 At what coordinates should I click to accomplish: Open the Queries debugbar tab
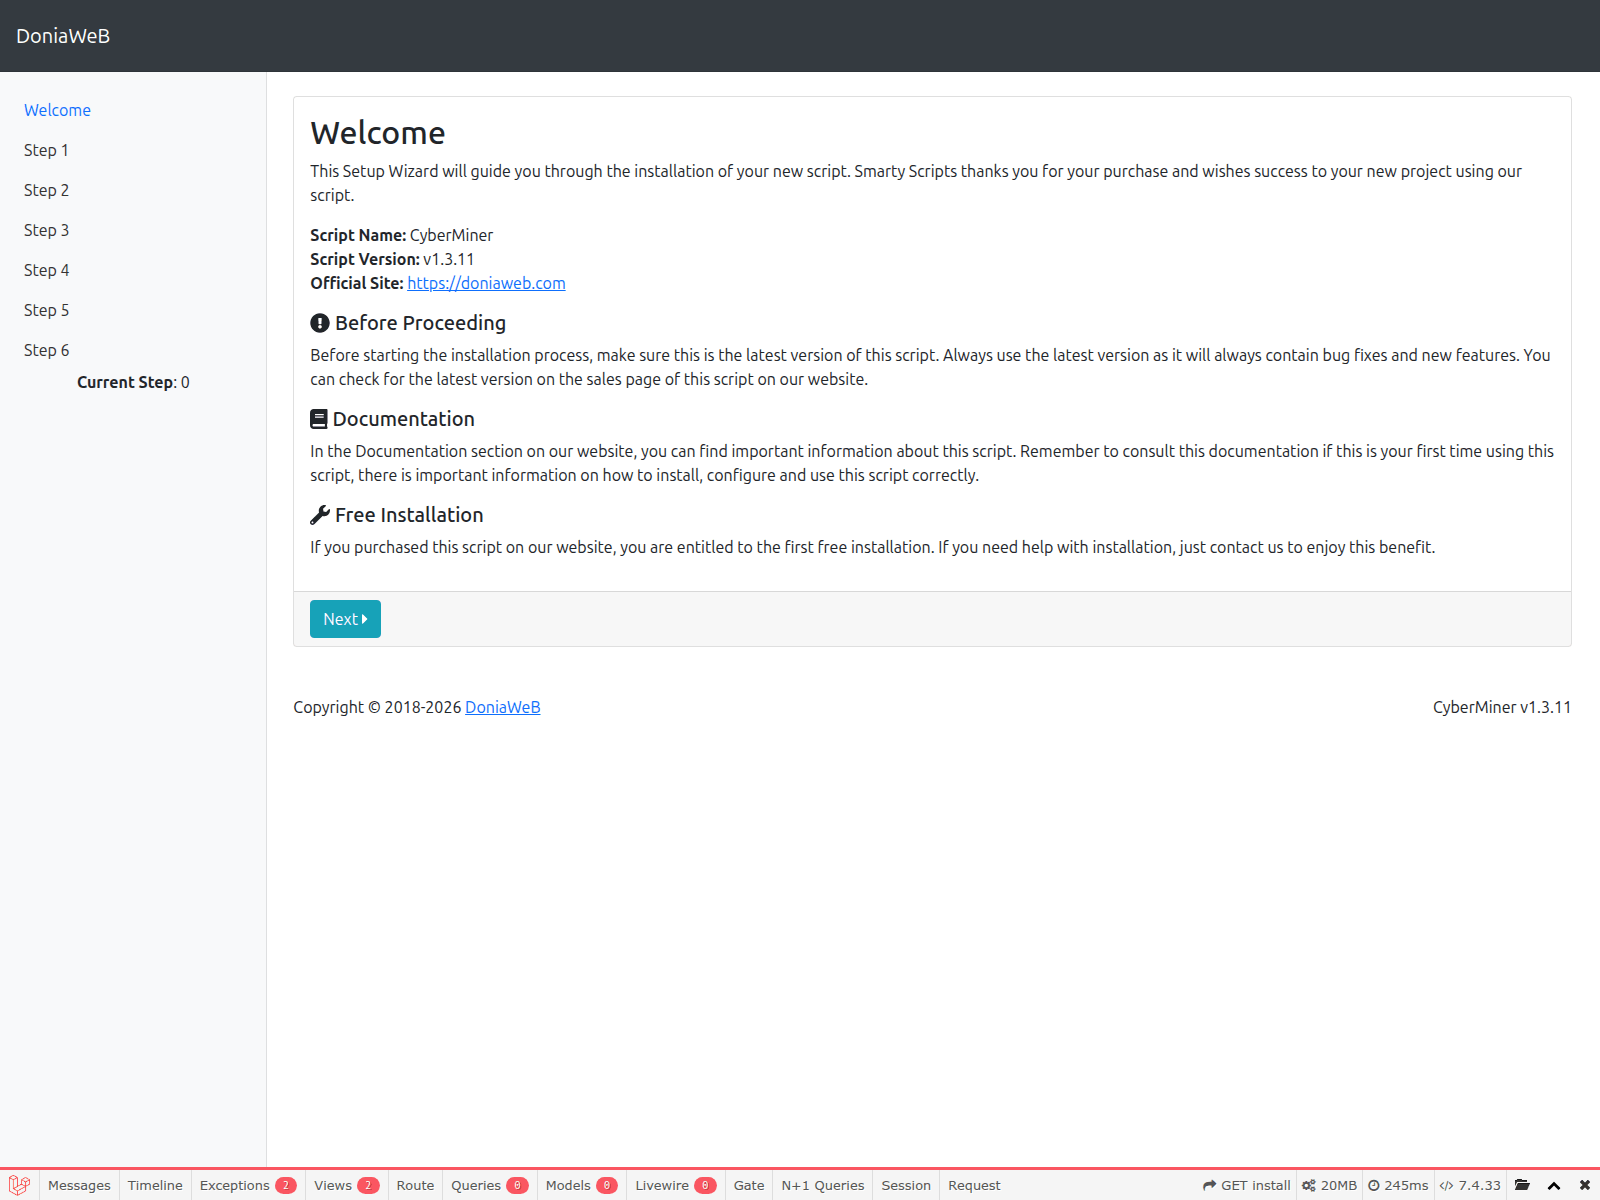[489, 1185]
